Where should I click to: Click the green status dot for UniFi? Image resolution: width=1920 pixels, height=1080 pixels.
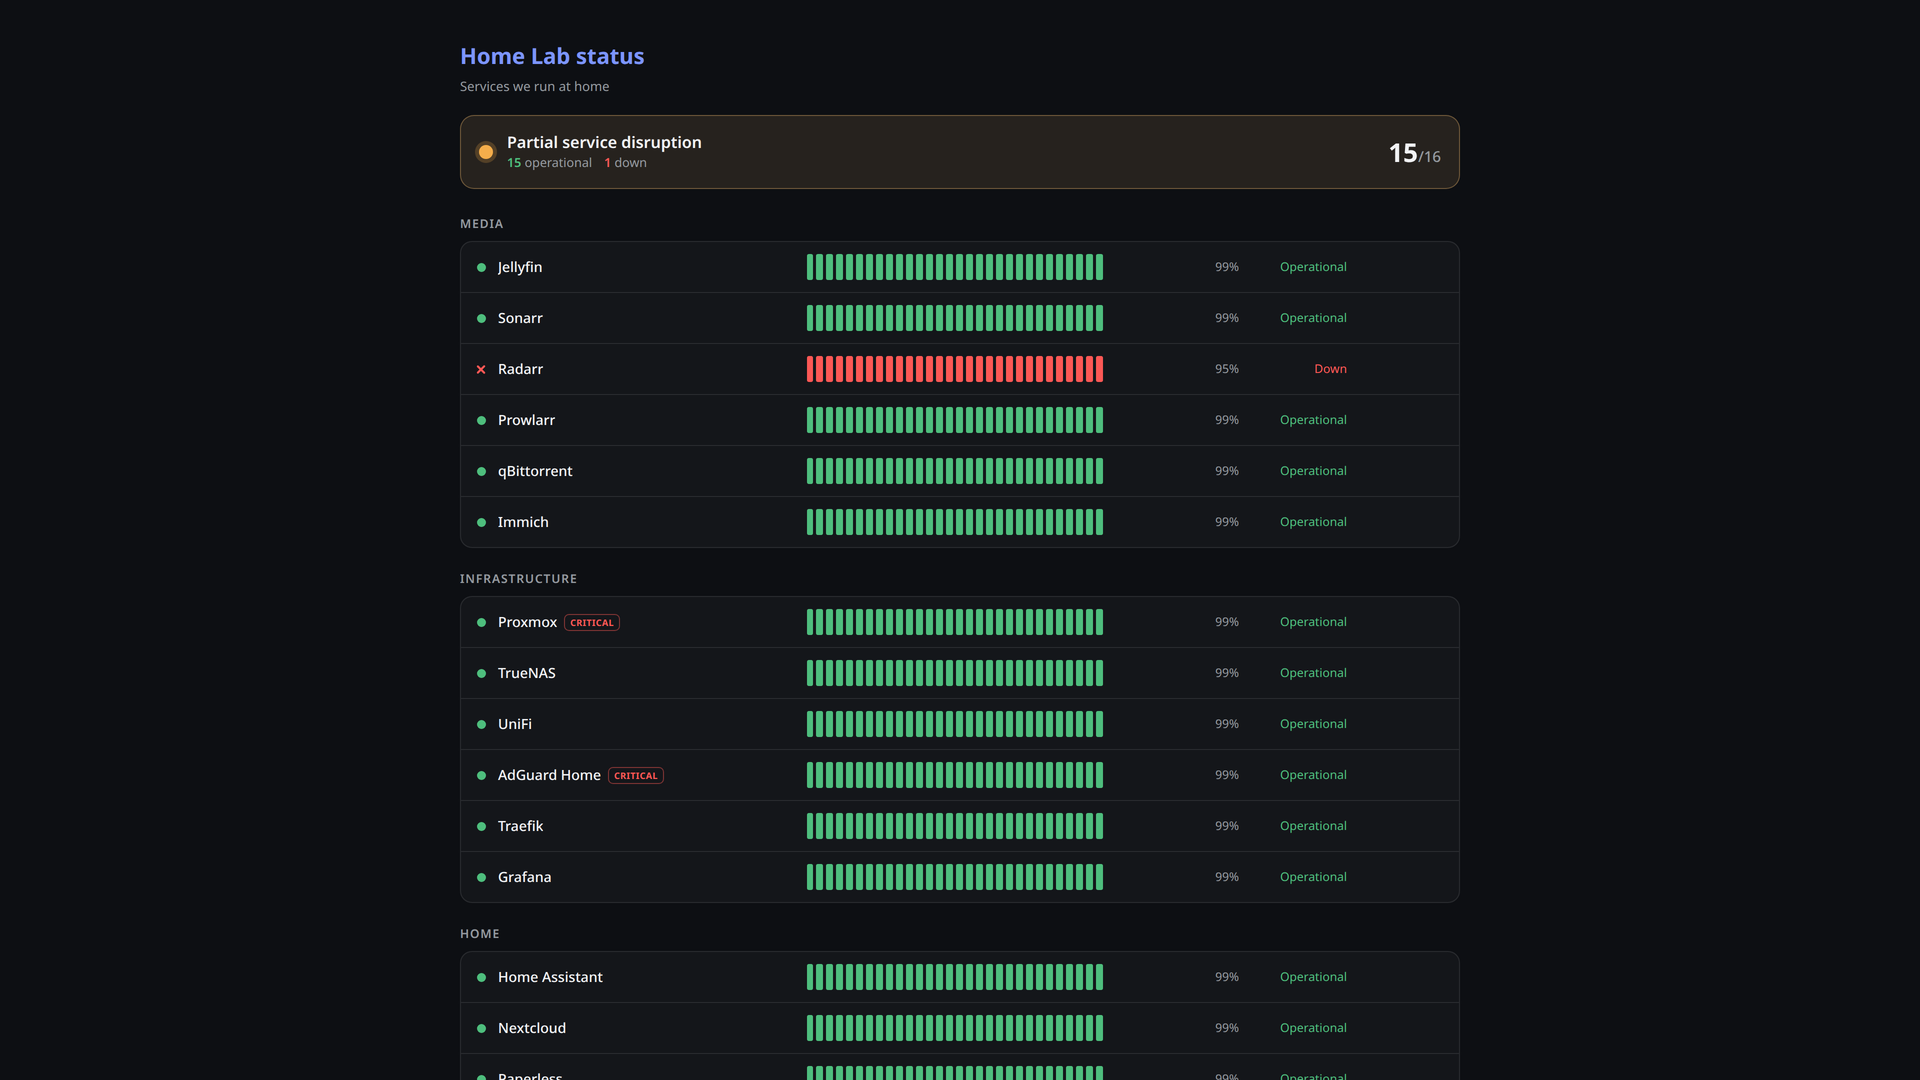pos(481,724)
